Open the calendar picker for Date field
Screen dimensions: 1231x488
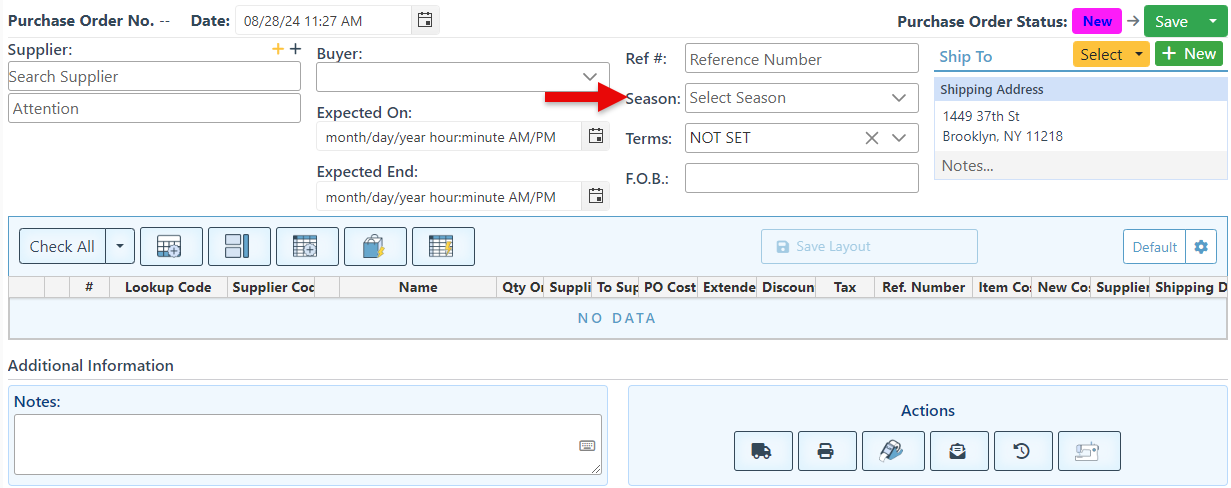(x=425, y=20)
